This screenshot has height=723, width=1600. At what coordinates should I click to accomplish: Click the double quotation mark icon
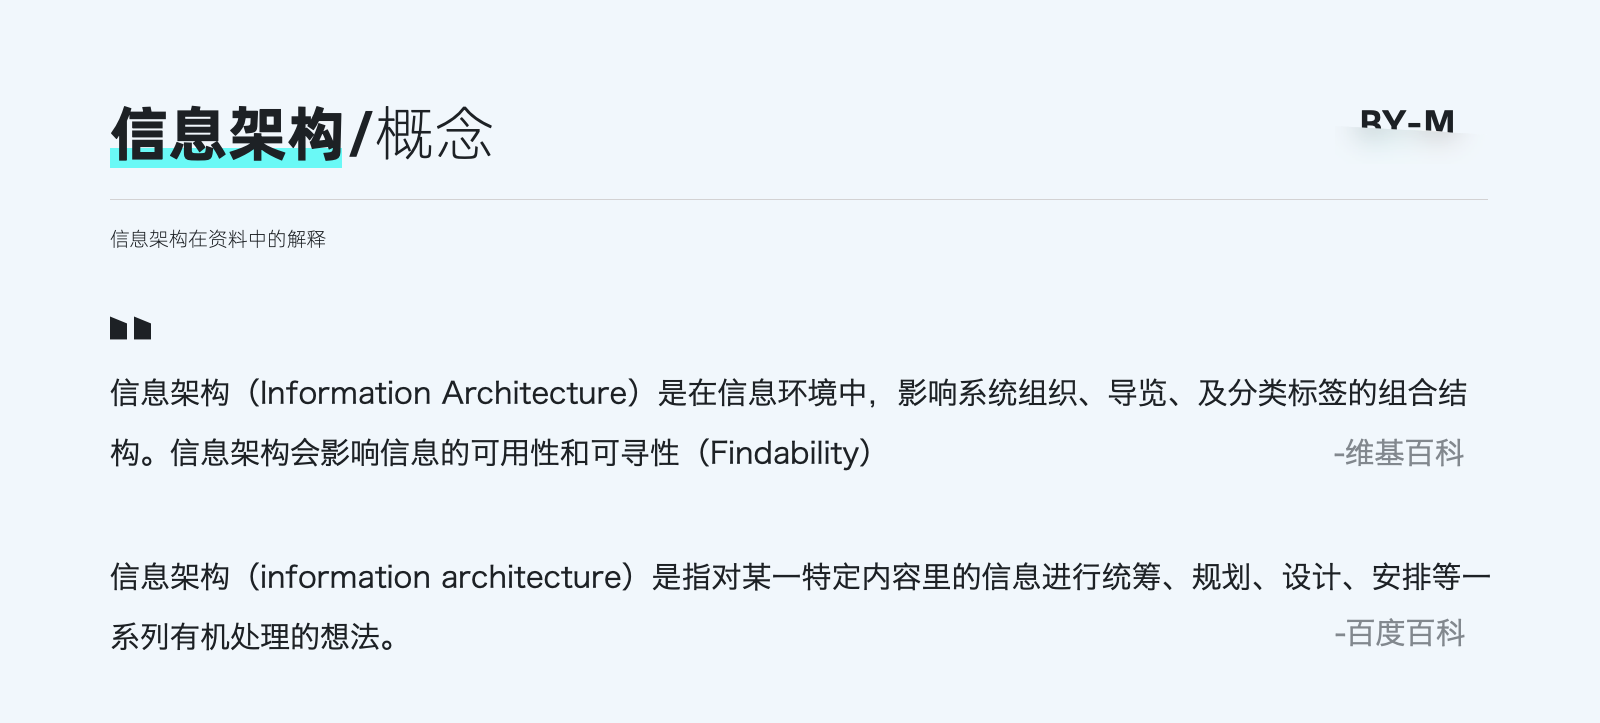[x=130, y=328]
